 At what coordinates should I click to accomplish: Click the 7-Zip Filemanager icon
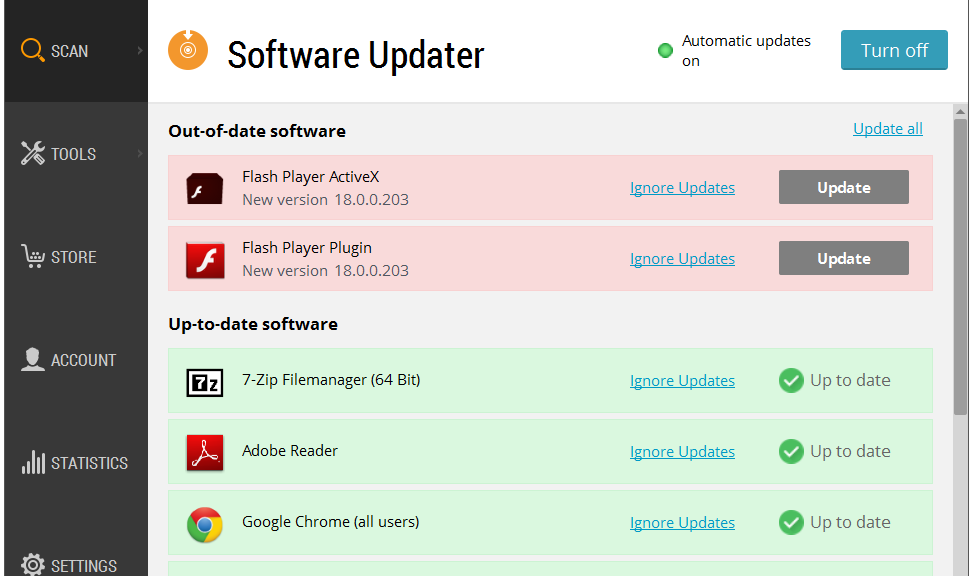tap(205, 381)
